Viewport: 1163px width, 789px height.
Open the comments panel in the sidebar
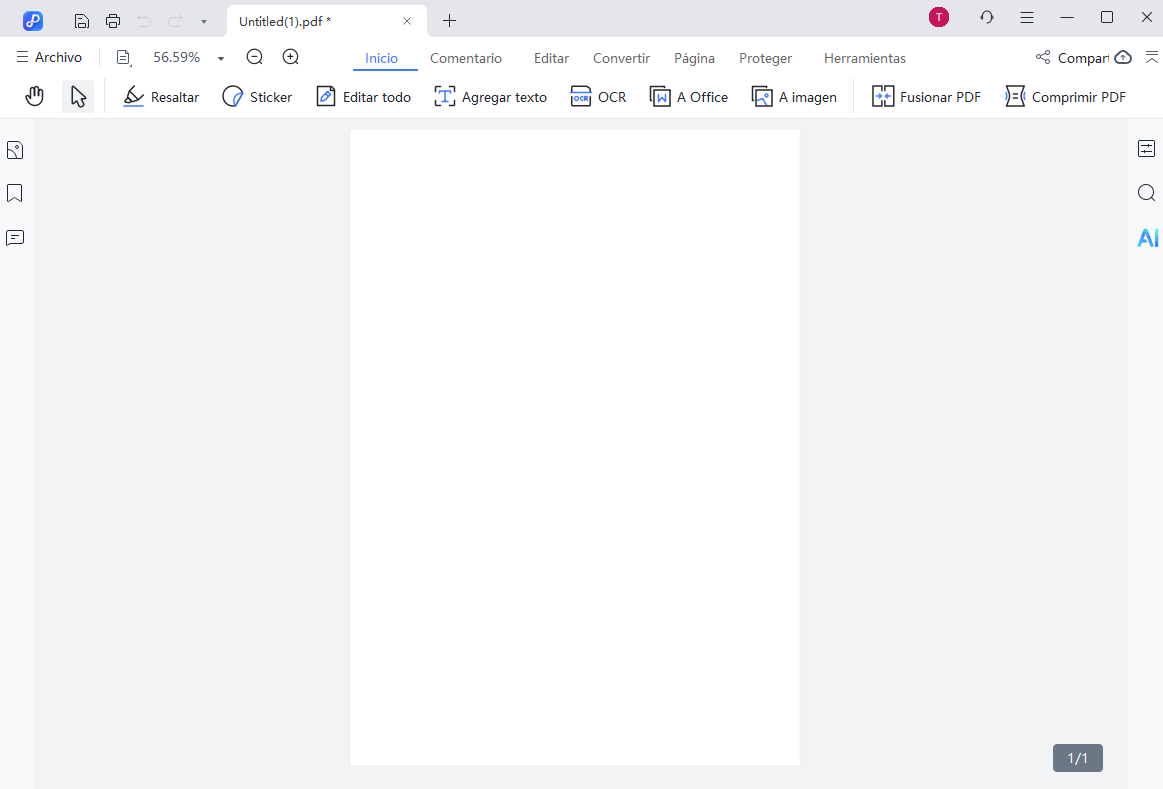(x=14, y=237)
